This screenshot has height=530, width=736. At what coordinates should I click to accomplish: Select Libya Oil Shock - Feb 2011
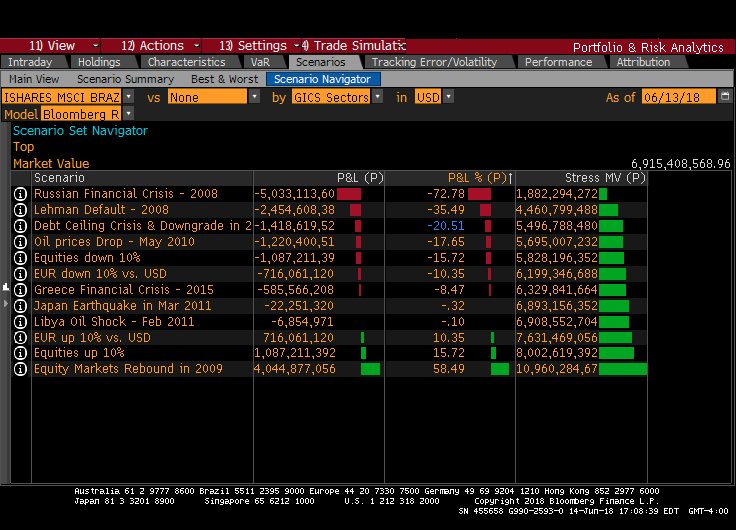pyautogui.click(x=114, y=322)
